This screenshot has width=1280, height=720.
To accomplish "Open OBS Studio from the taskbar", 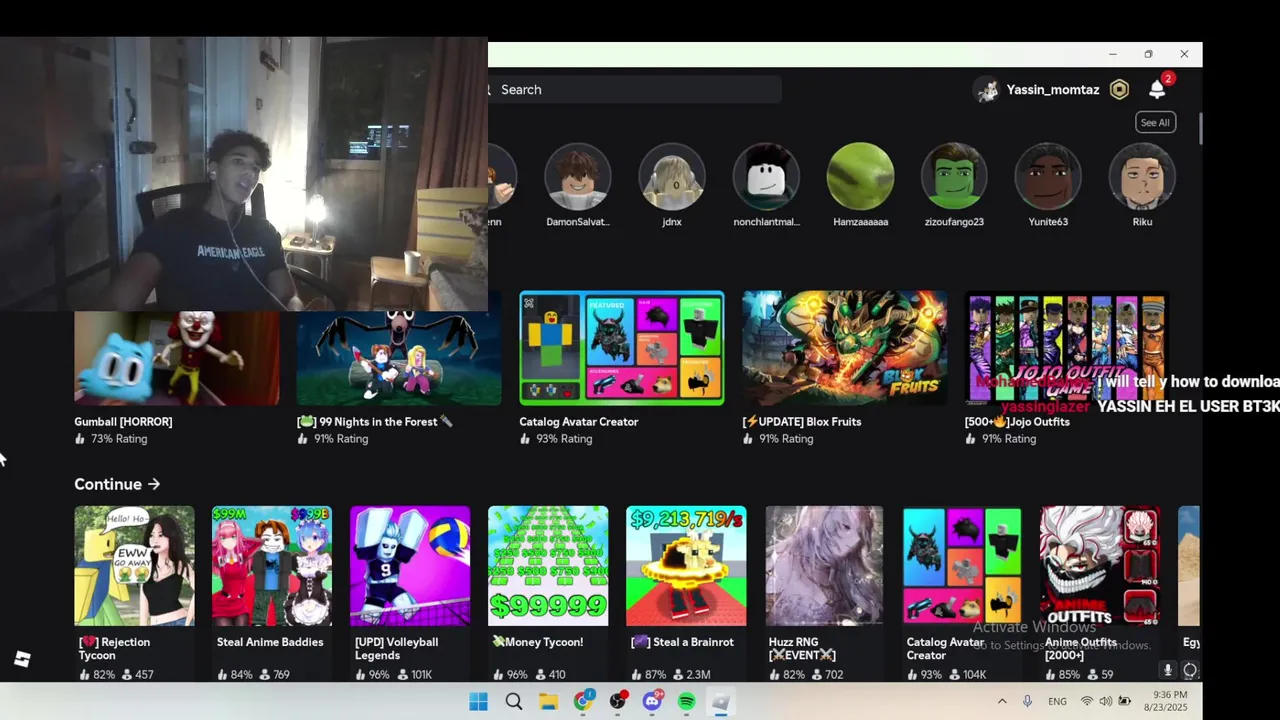I will coord(618,702).
